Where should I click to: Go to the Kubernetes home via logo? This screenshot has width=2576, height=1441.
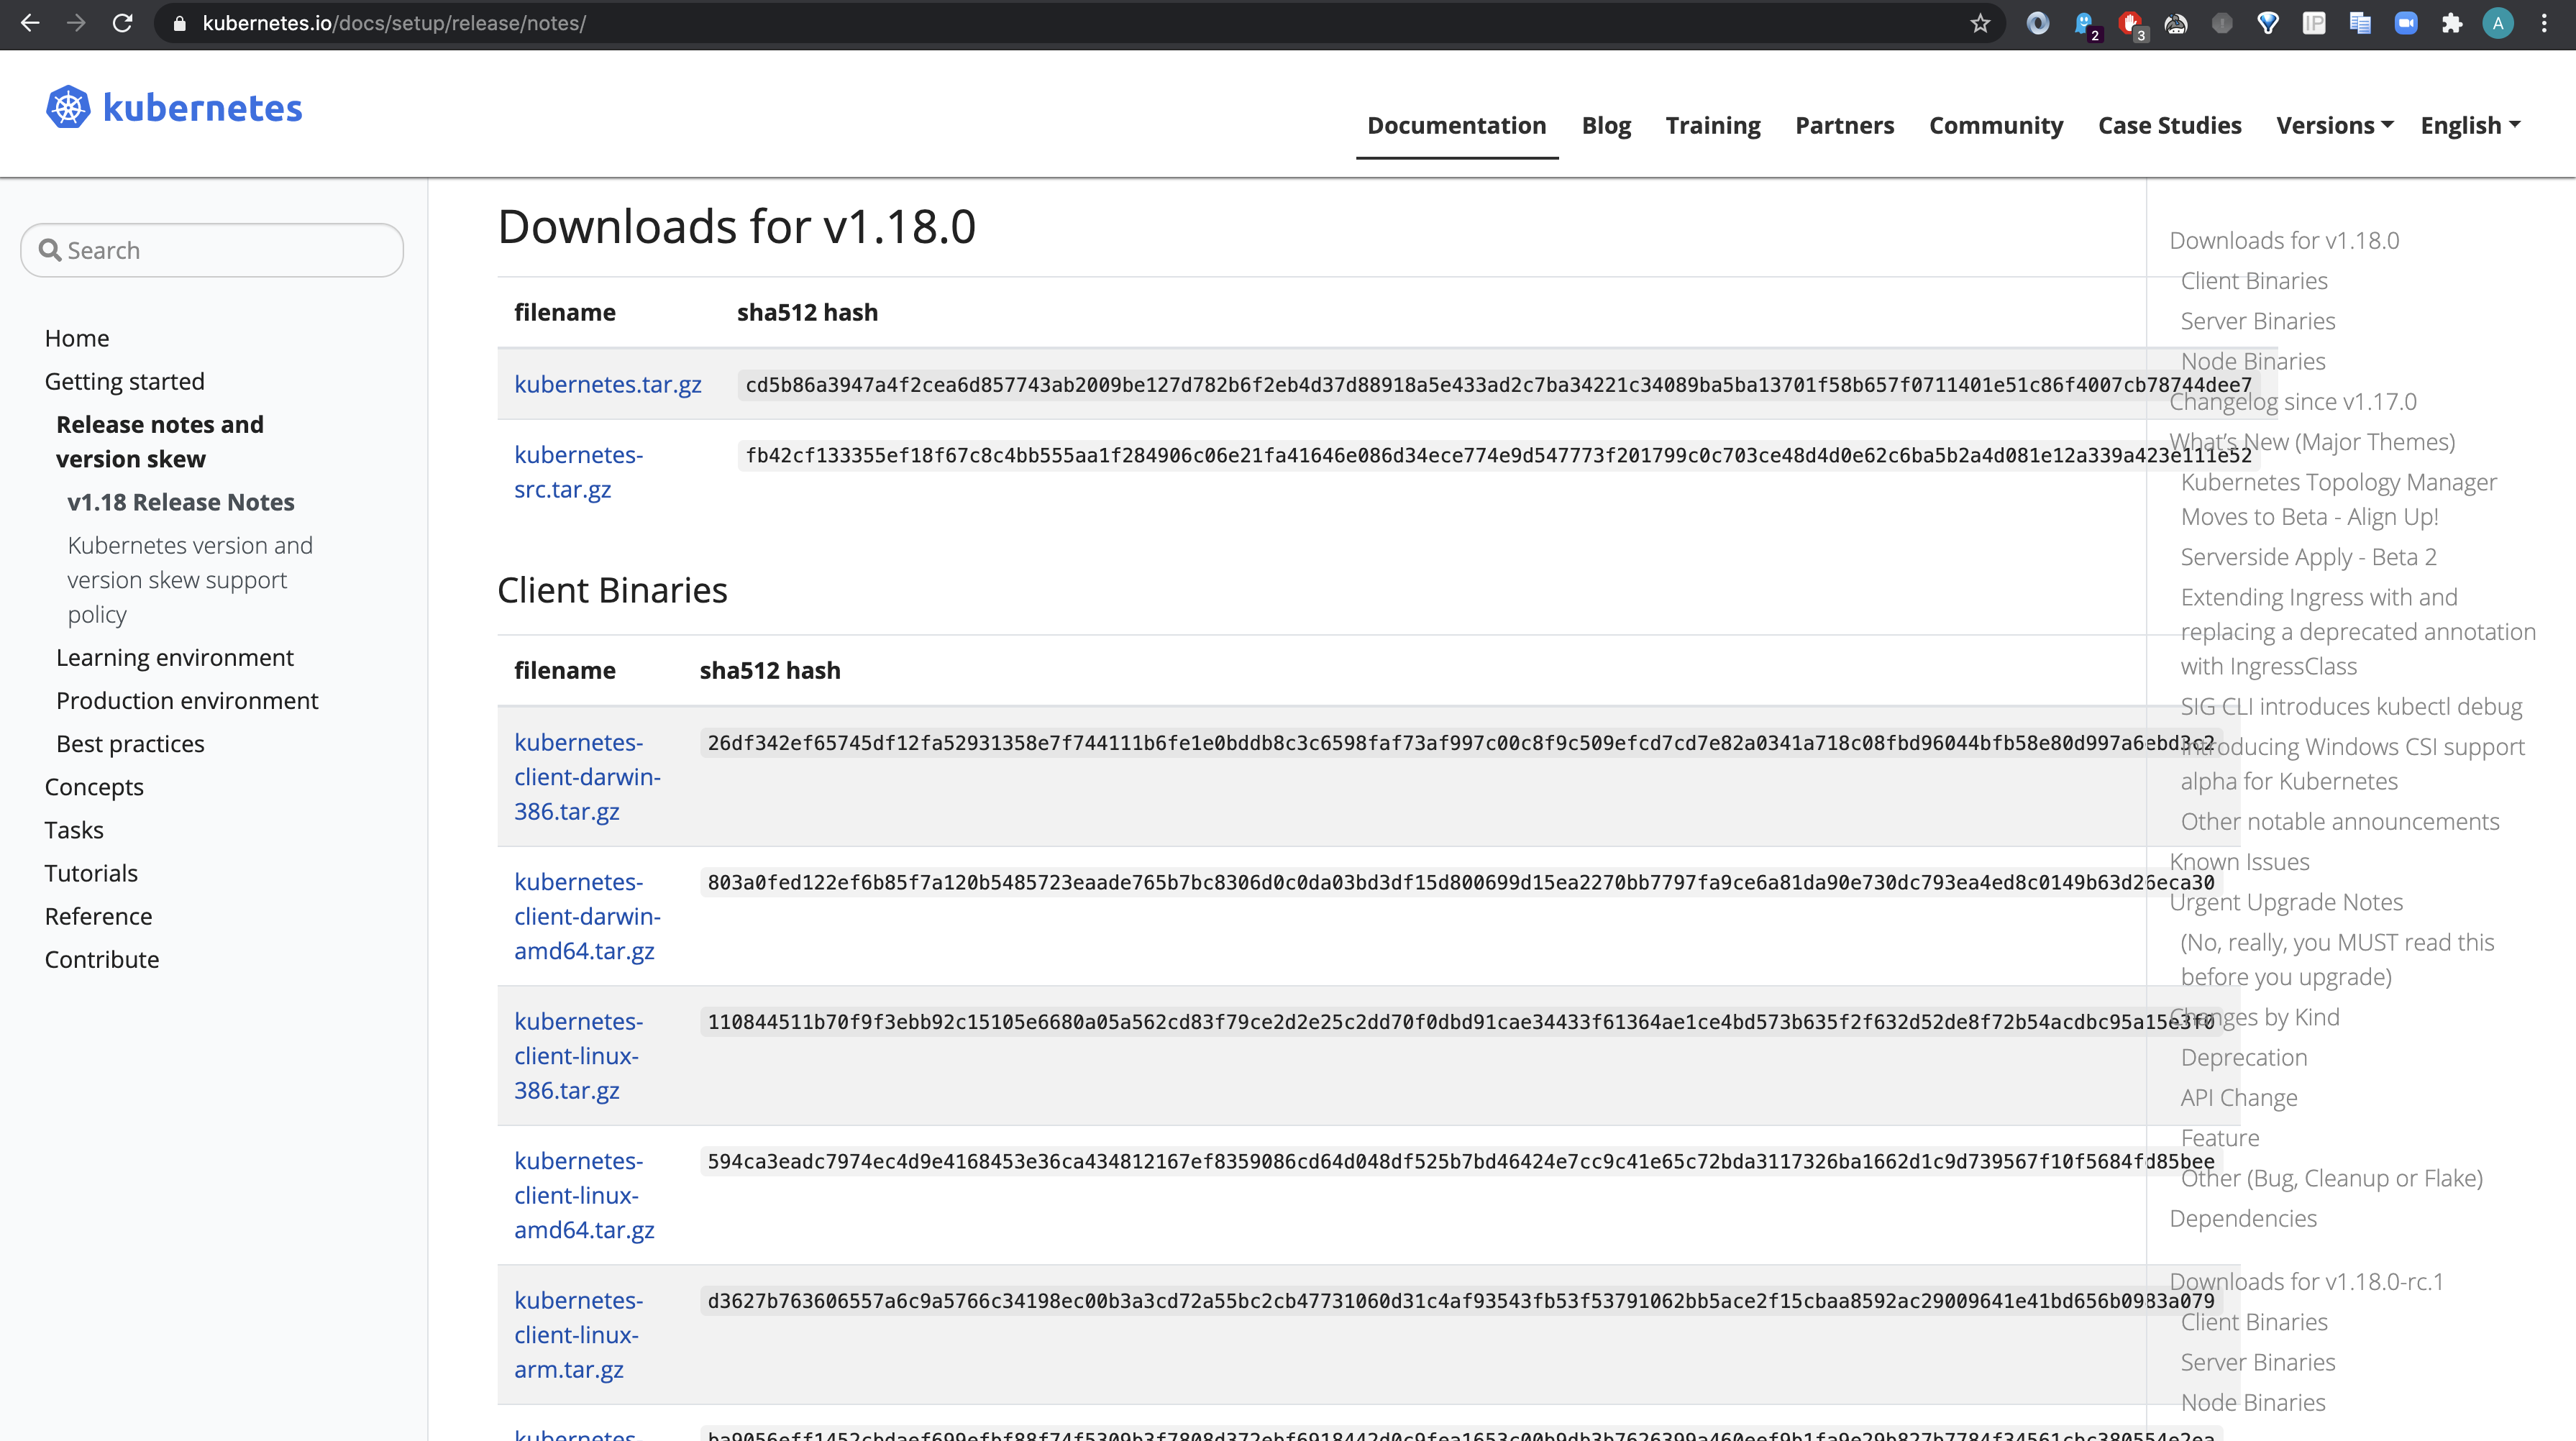click(174, 107)
